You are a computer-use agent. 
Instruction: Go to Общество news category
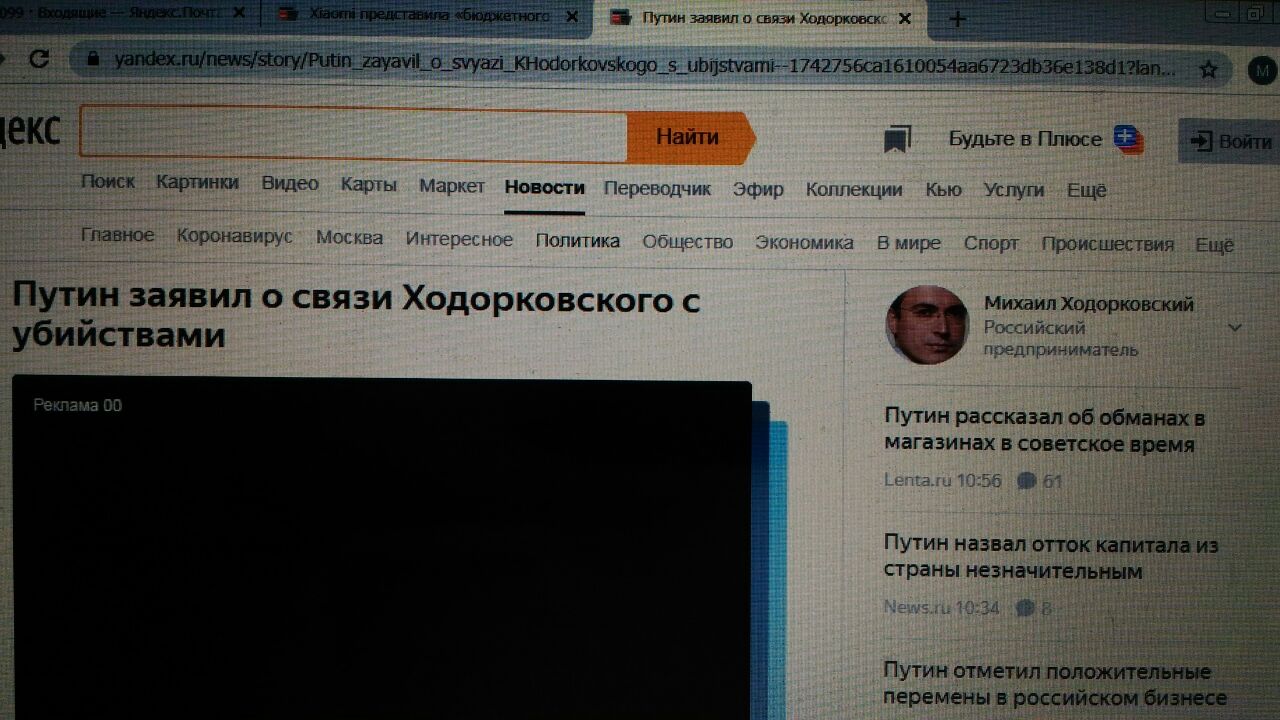688,241
